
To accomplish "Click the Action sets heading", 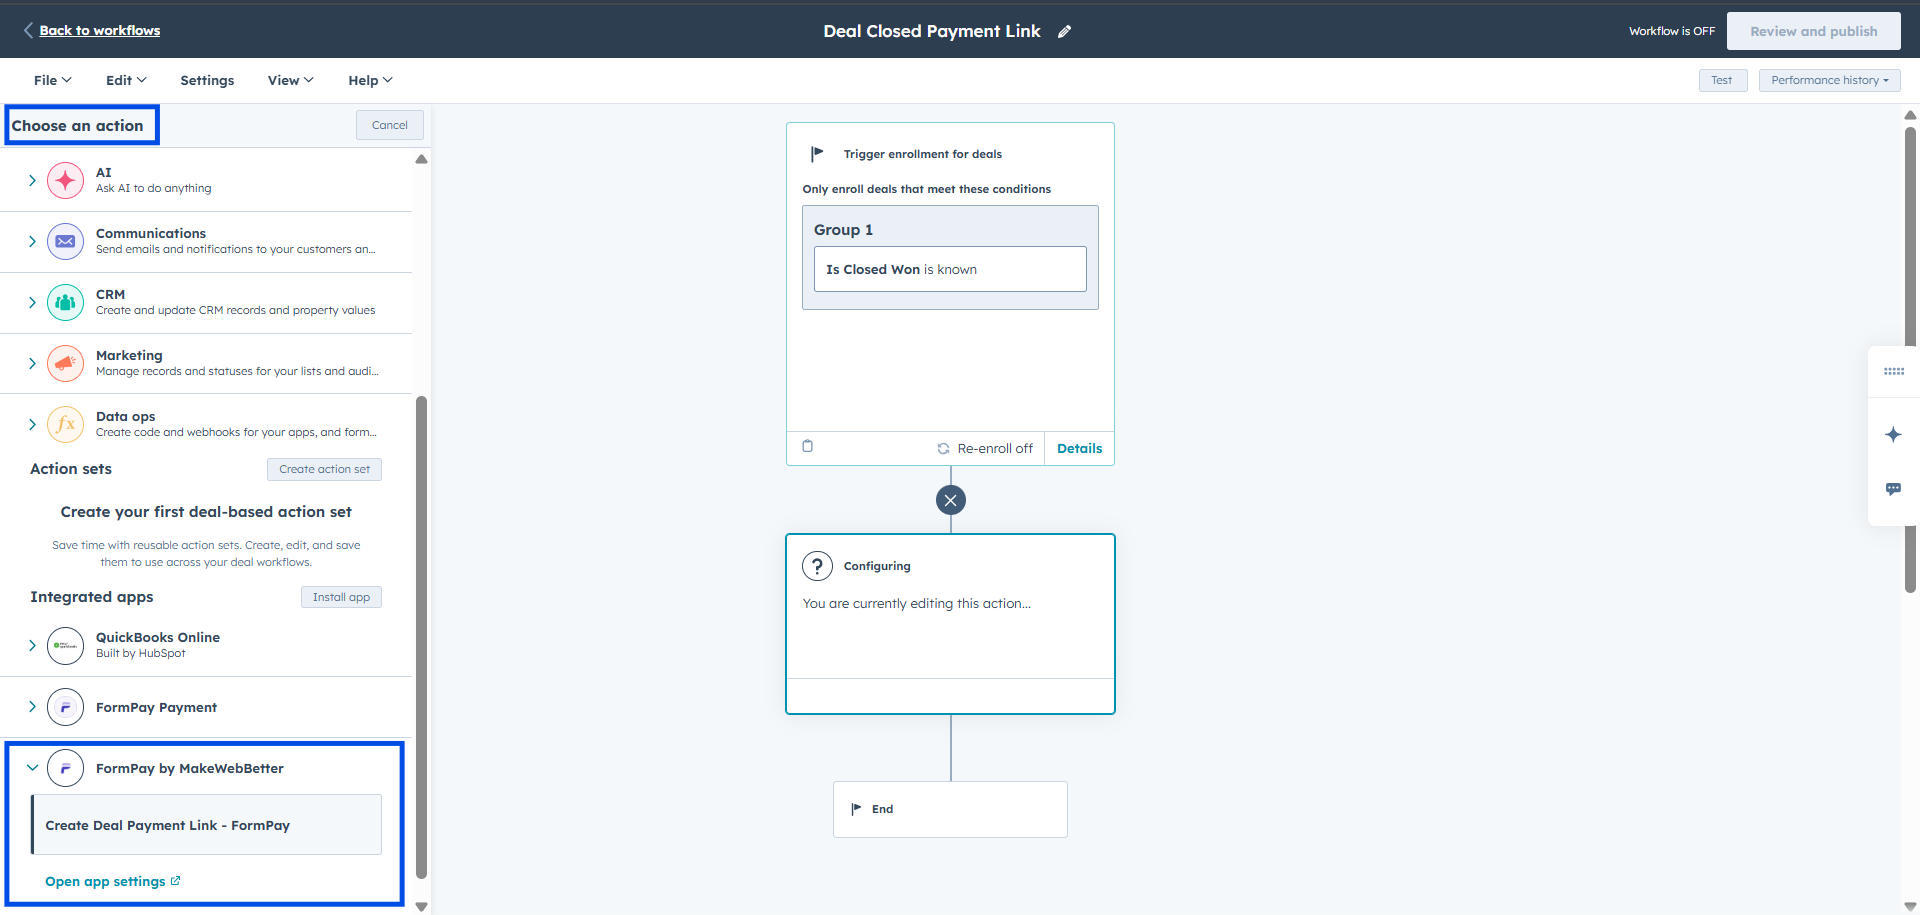I will pyautogui.click(x=71, y=469).
